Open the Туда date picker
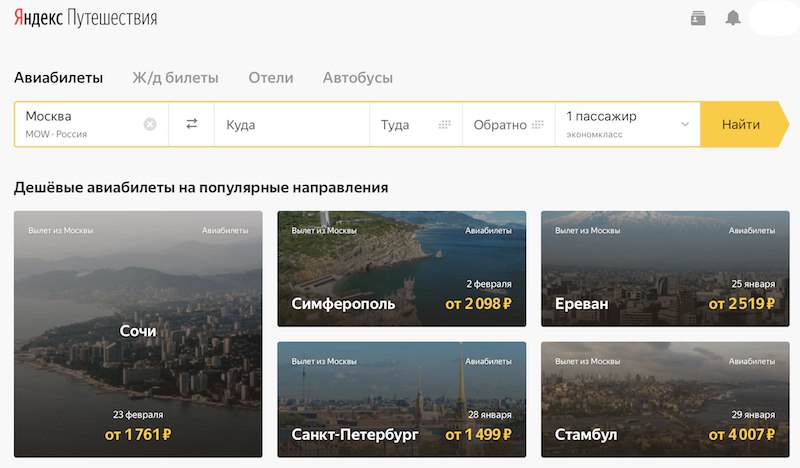The image size is (800, 468). click(416, 125)
